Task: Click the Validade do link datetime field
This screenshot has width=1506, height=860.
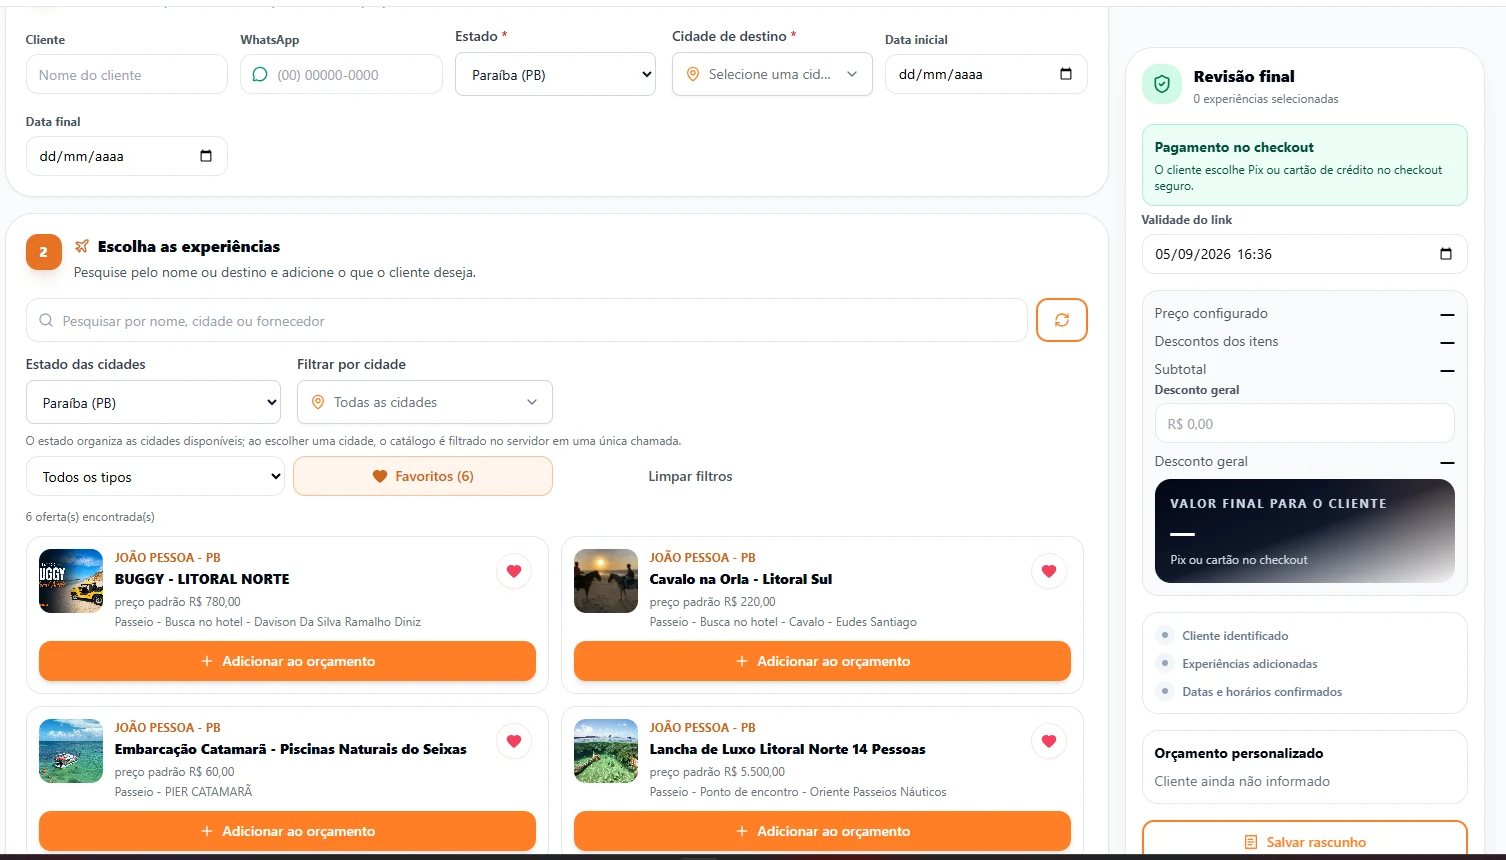Action: 1305,254
